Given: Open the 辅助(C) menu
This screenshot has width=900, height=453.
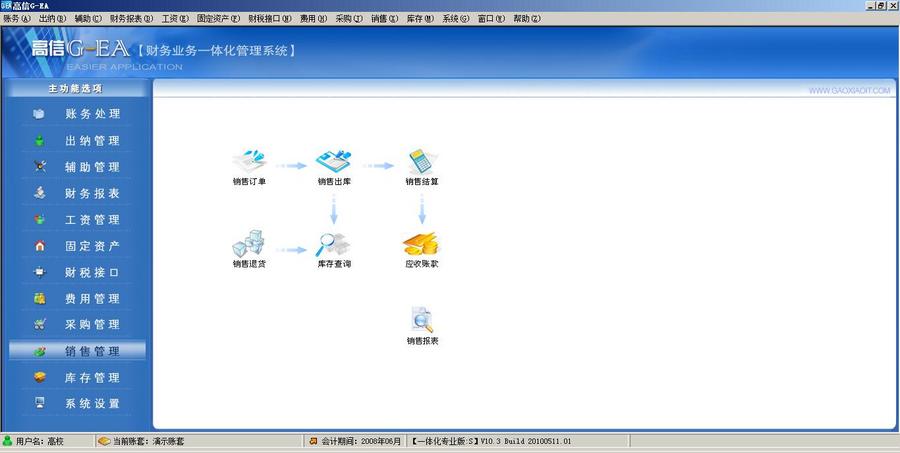Looking at the screenshot, I should pos(88,18).
